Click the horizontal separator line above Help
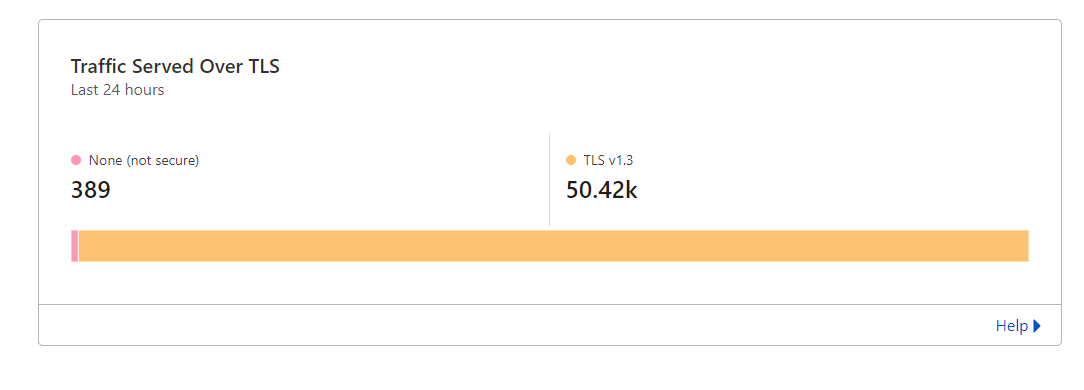1084x390 pixels. [550, 304]
